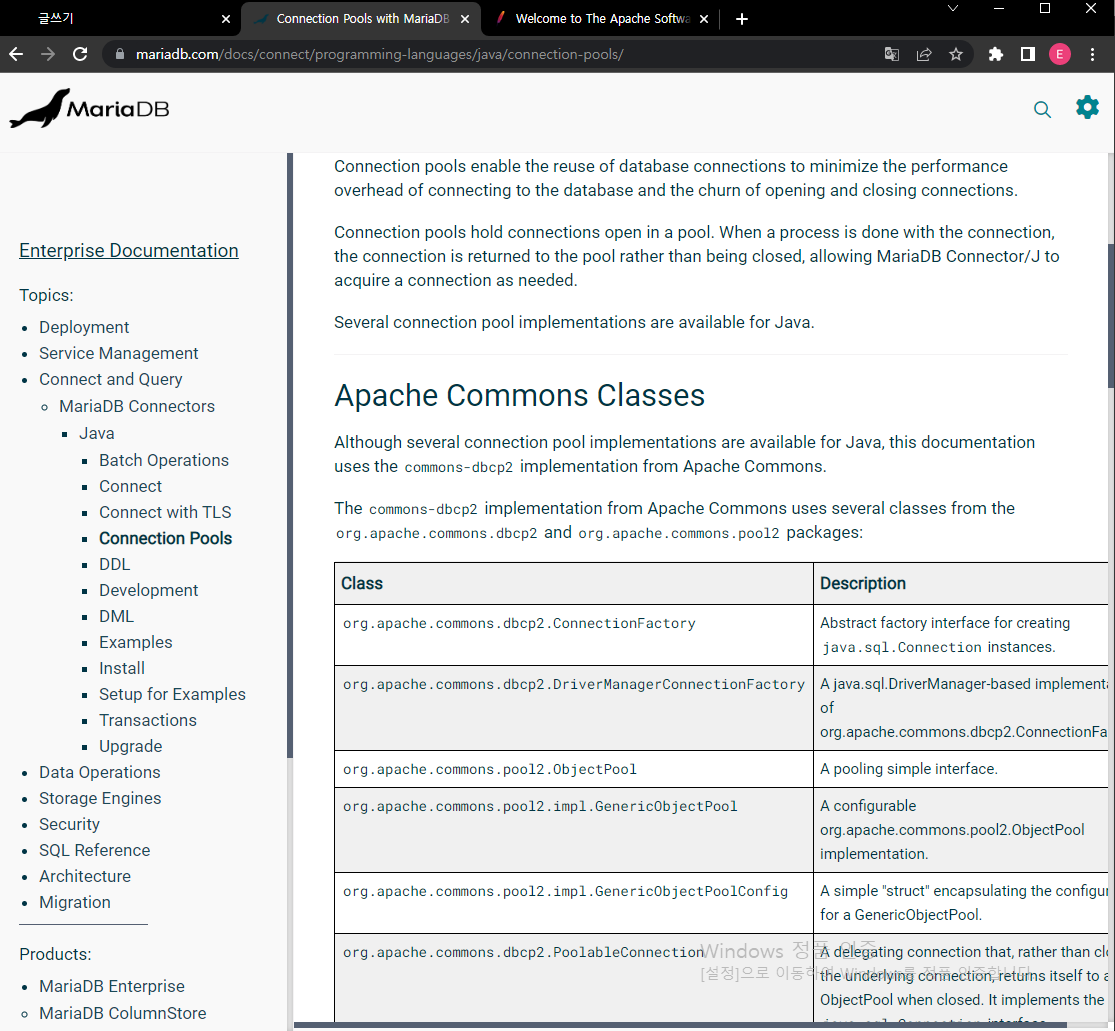Click the GenericObjectPoolConfig class cell
This screenshot has width=1115, height=1031.
click(x=574, y=903)
